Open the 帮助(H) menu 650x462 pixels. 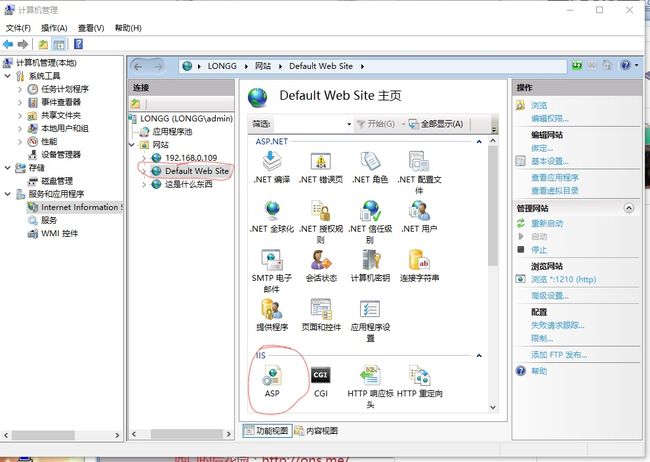pyautogui.click(x=128, y=28)
